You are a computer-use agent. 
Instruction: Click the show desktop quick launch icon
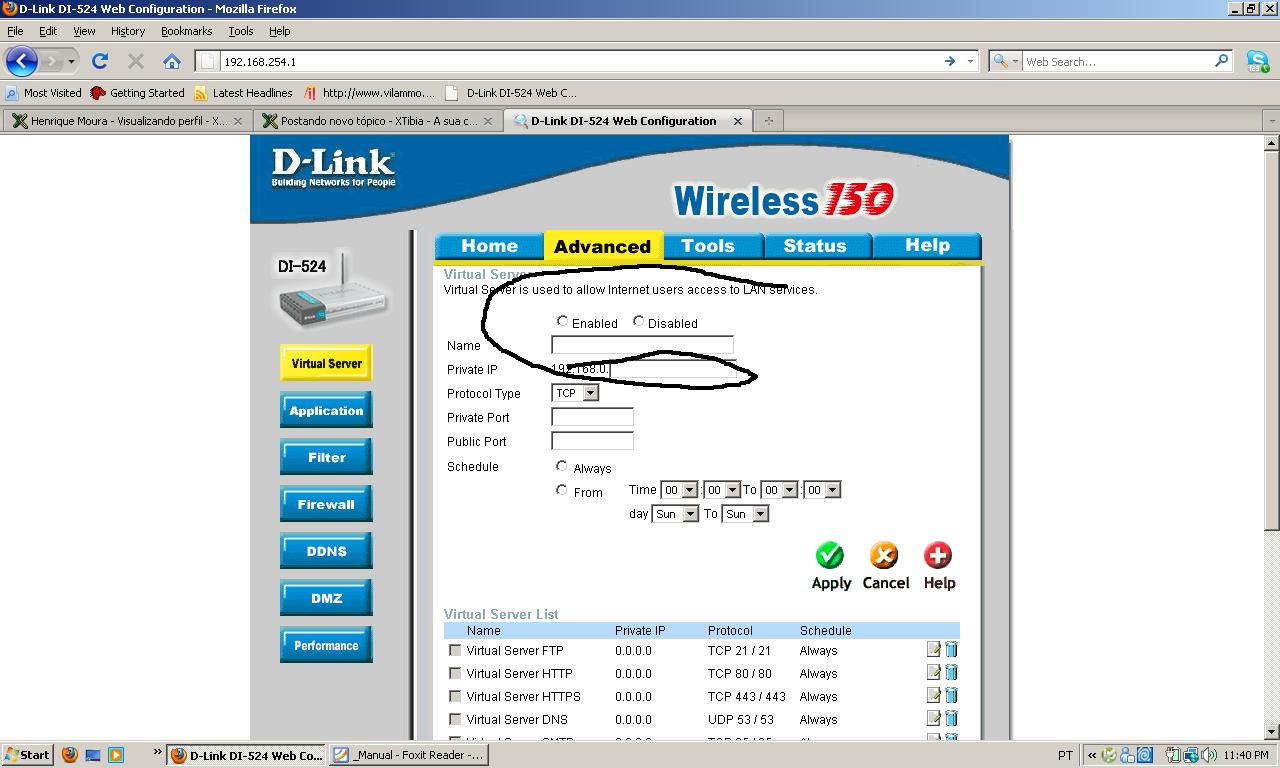(93, 755)
